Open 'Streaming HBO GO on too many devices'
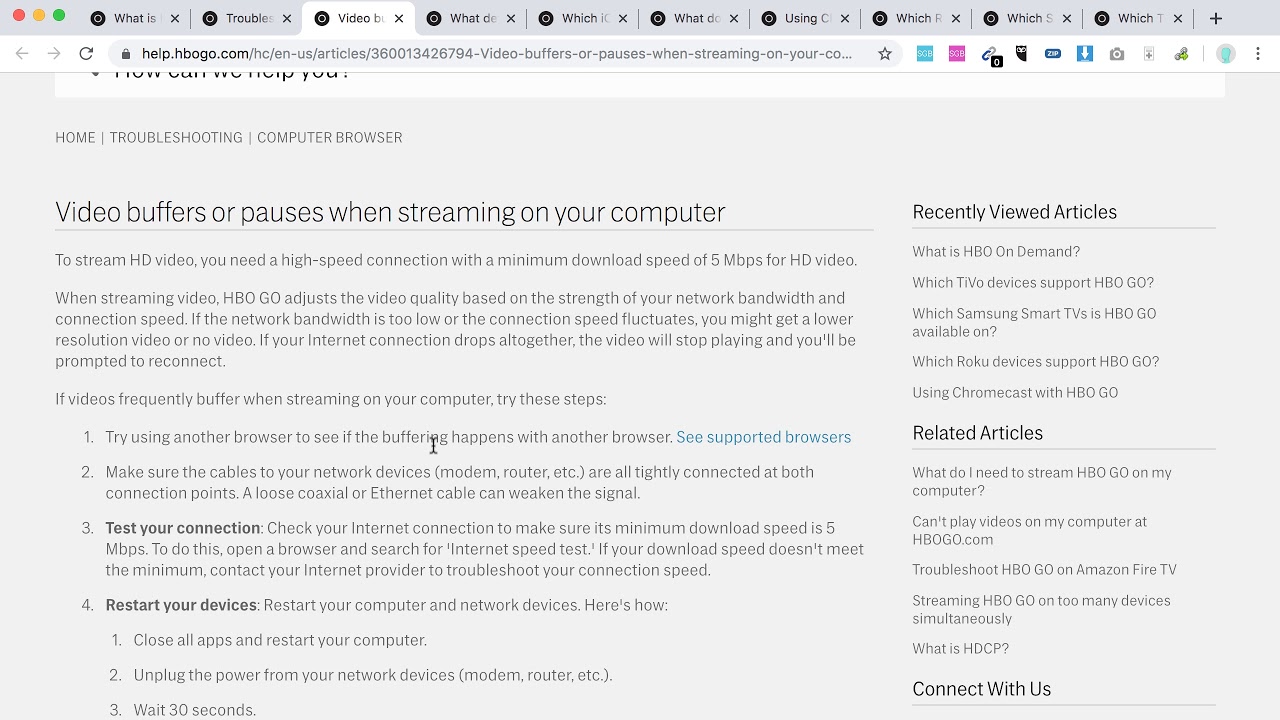1280x720 pixels. point(1041,609)
